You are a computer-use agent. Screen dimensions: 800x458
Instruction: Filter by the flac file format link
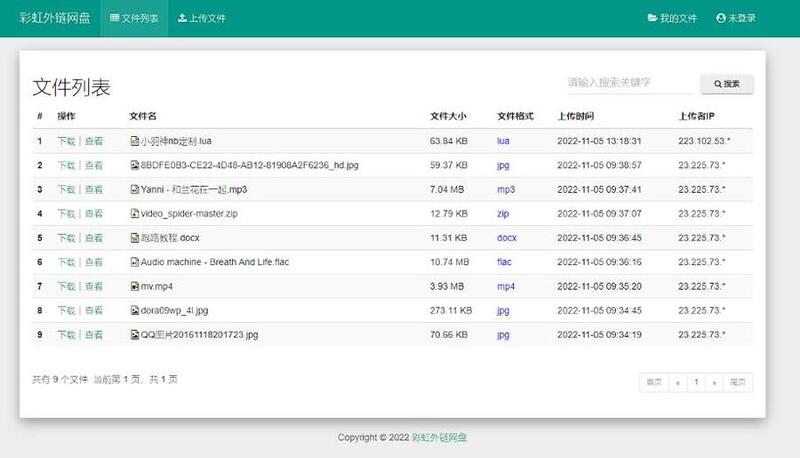[505, 262]
